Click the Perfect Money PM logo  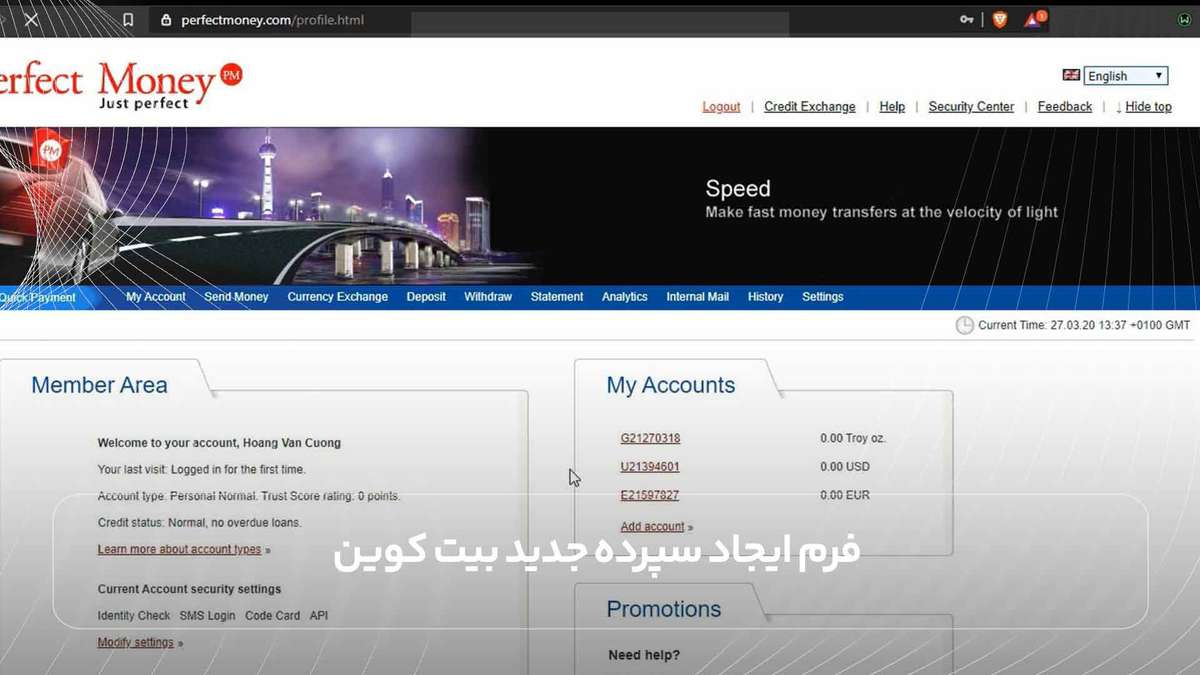click(120, 85)
